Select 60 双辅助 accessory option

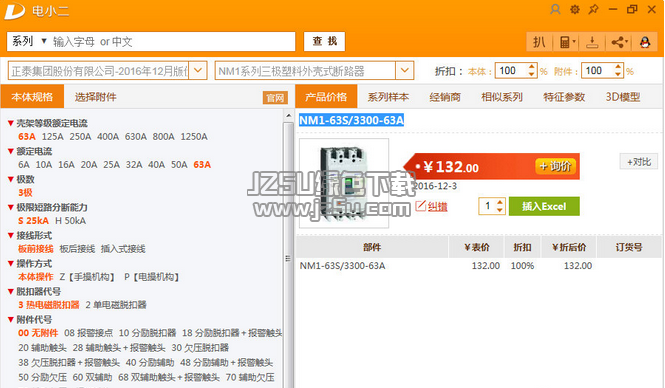(x=92, y=377)
